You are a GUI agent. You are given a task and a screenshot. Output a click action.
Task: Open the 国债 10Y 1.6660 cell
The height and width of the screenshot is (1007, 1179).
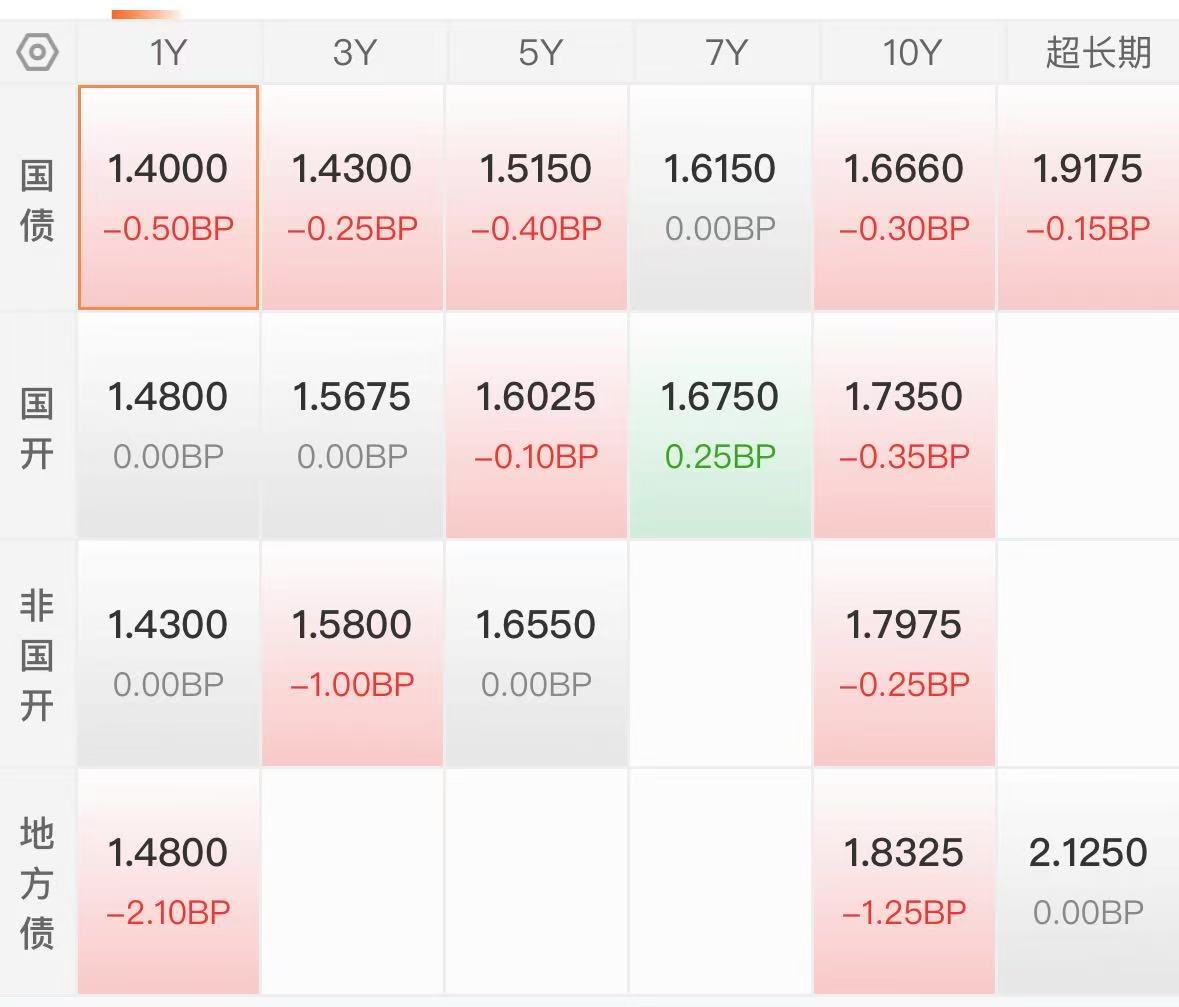[904, 197]
